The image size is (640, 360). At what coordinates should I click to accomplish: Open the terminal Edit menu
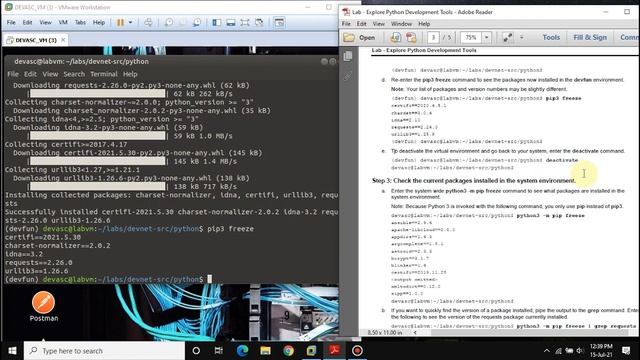click(x=30, y=74)
